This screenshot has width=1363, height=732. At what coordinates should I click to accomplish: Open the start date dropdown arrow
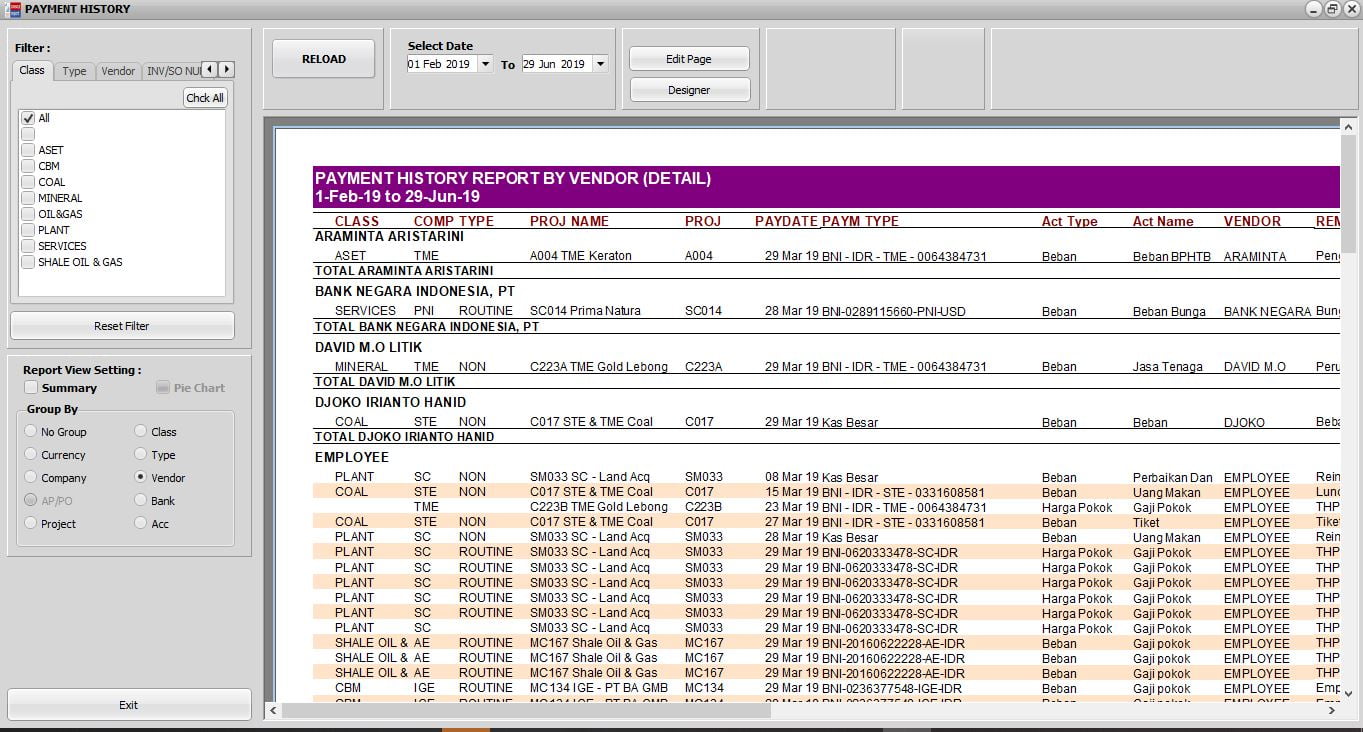point(486,64)
